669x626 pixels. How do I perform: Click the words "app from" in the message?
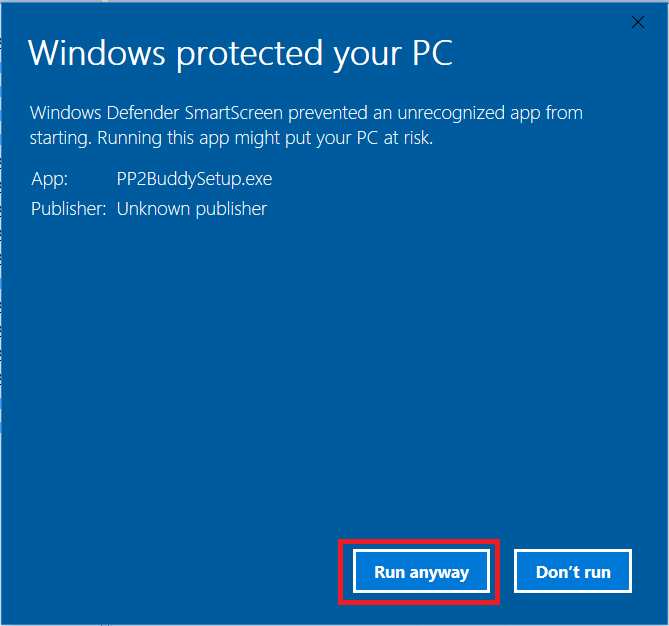[x=541, y=112]
